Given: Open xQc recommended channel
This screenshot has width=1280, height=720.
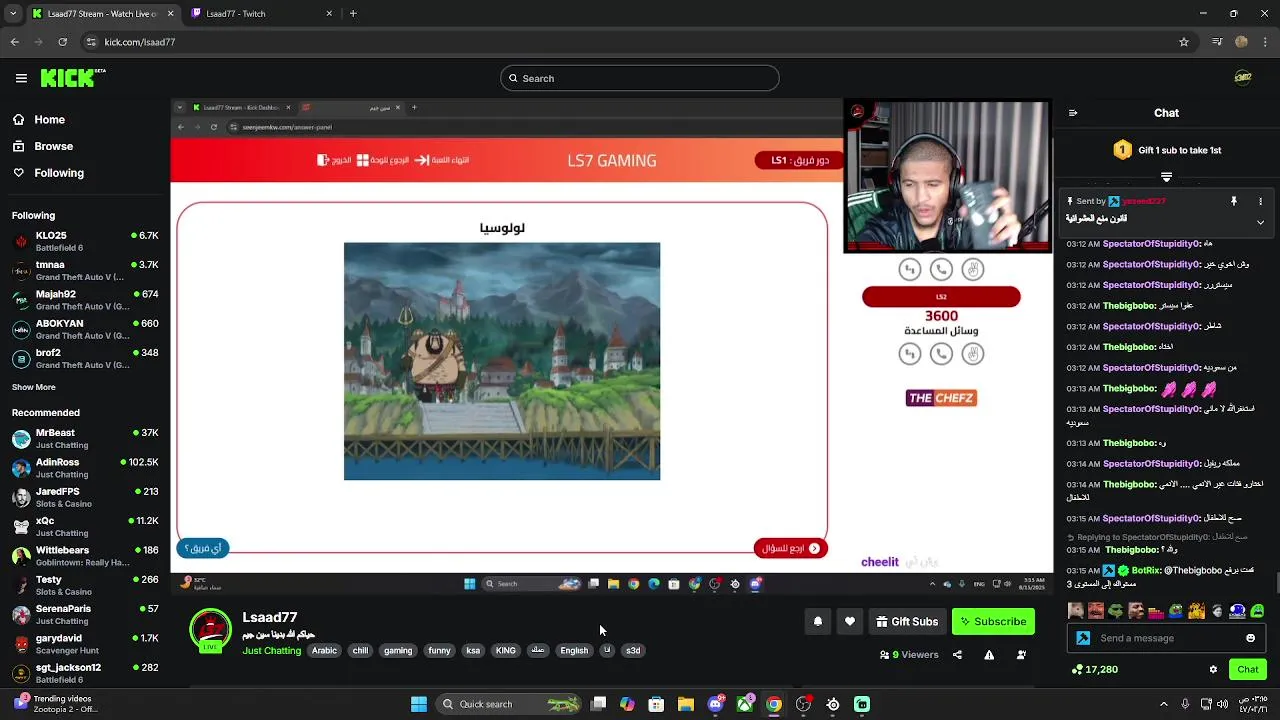Looking at the screenshot, I should pos(85,526).
